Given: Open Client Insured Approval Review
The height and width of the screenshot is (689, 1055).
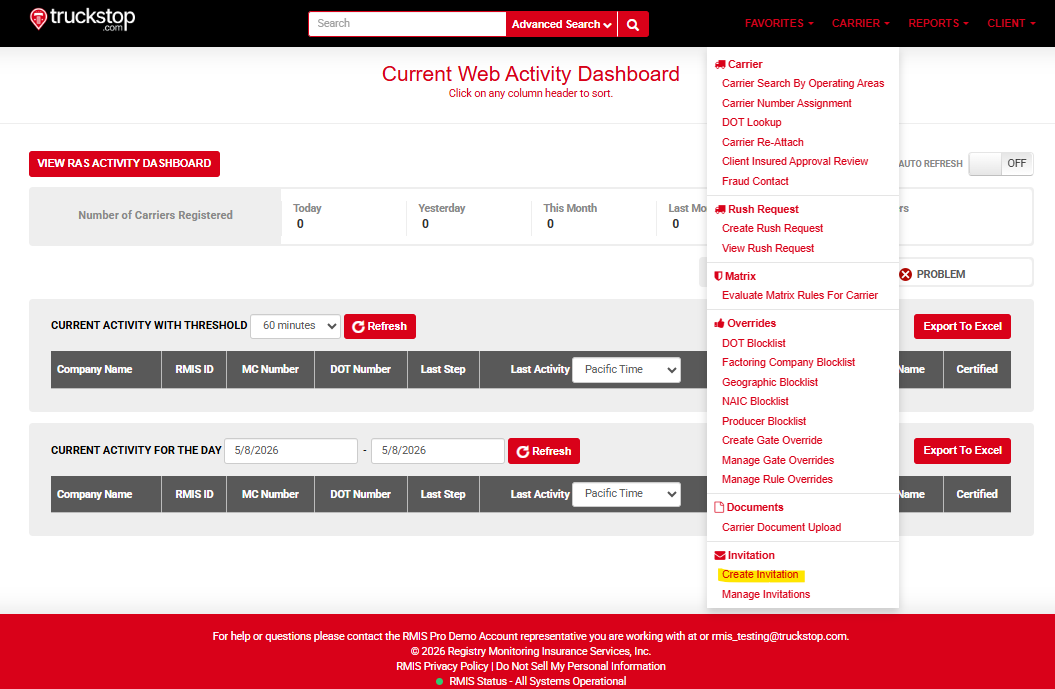Looking at the screenshot, I should [x=795, y=161].
